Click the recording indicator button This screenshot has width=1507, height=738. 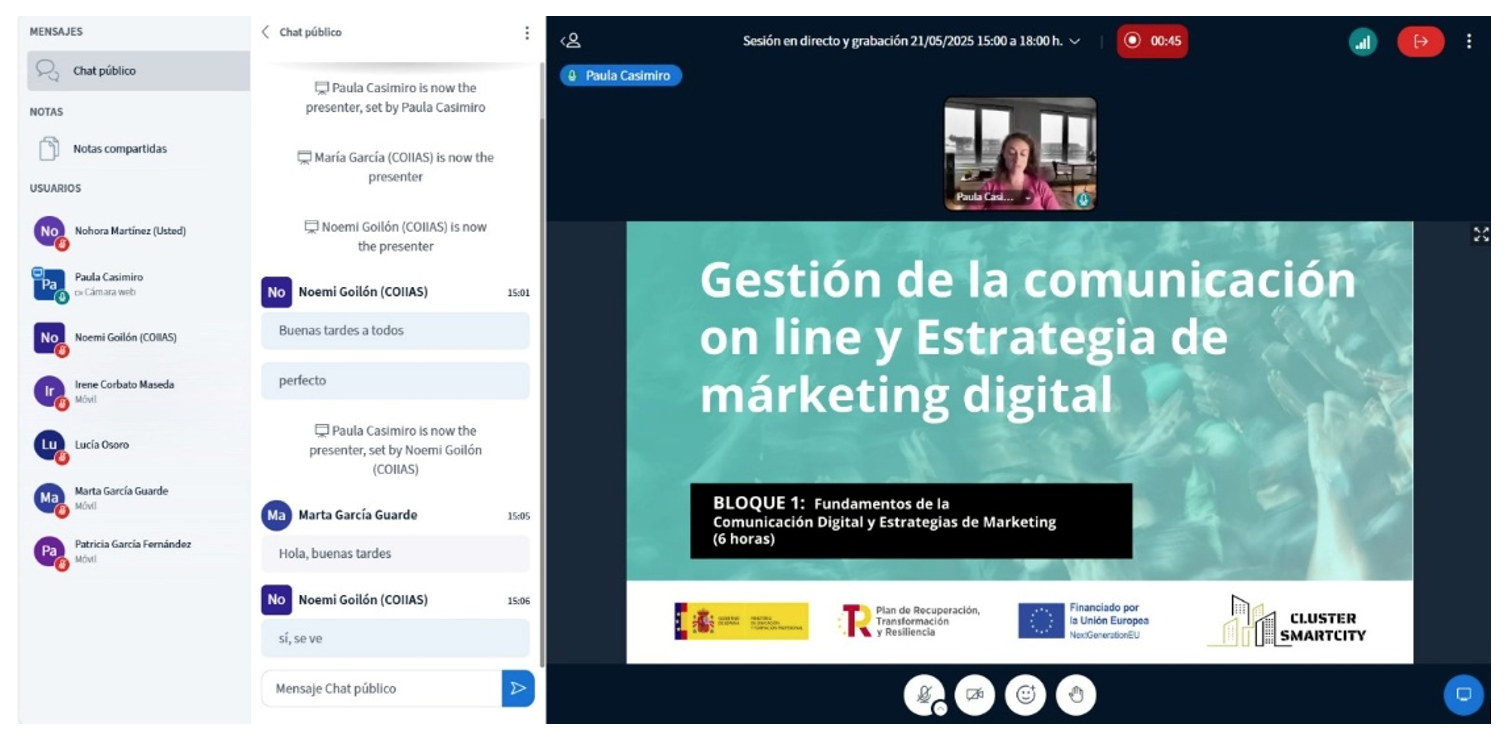click(1152, 42)
